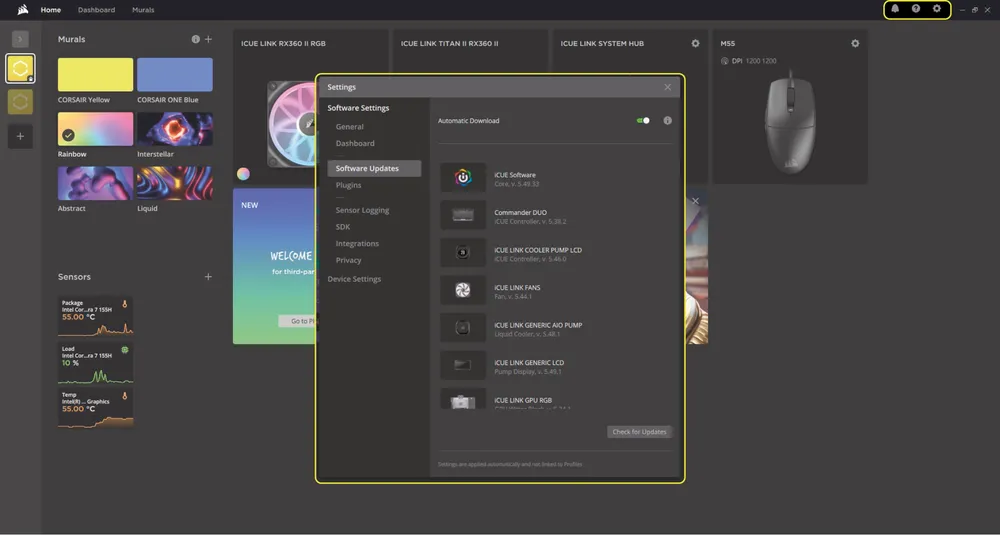Select the Abstract mural thumbnail
The width and height of the screenshot is (1000, 535).
(x=96, y=183)
